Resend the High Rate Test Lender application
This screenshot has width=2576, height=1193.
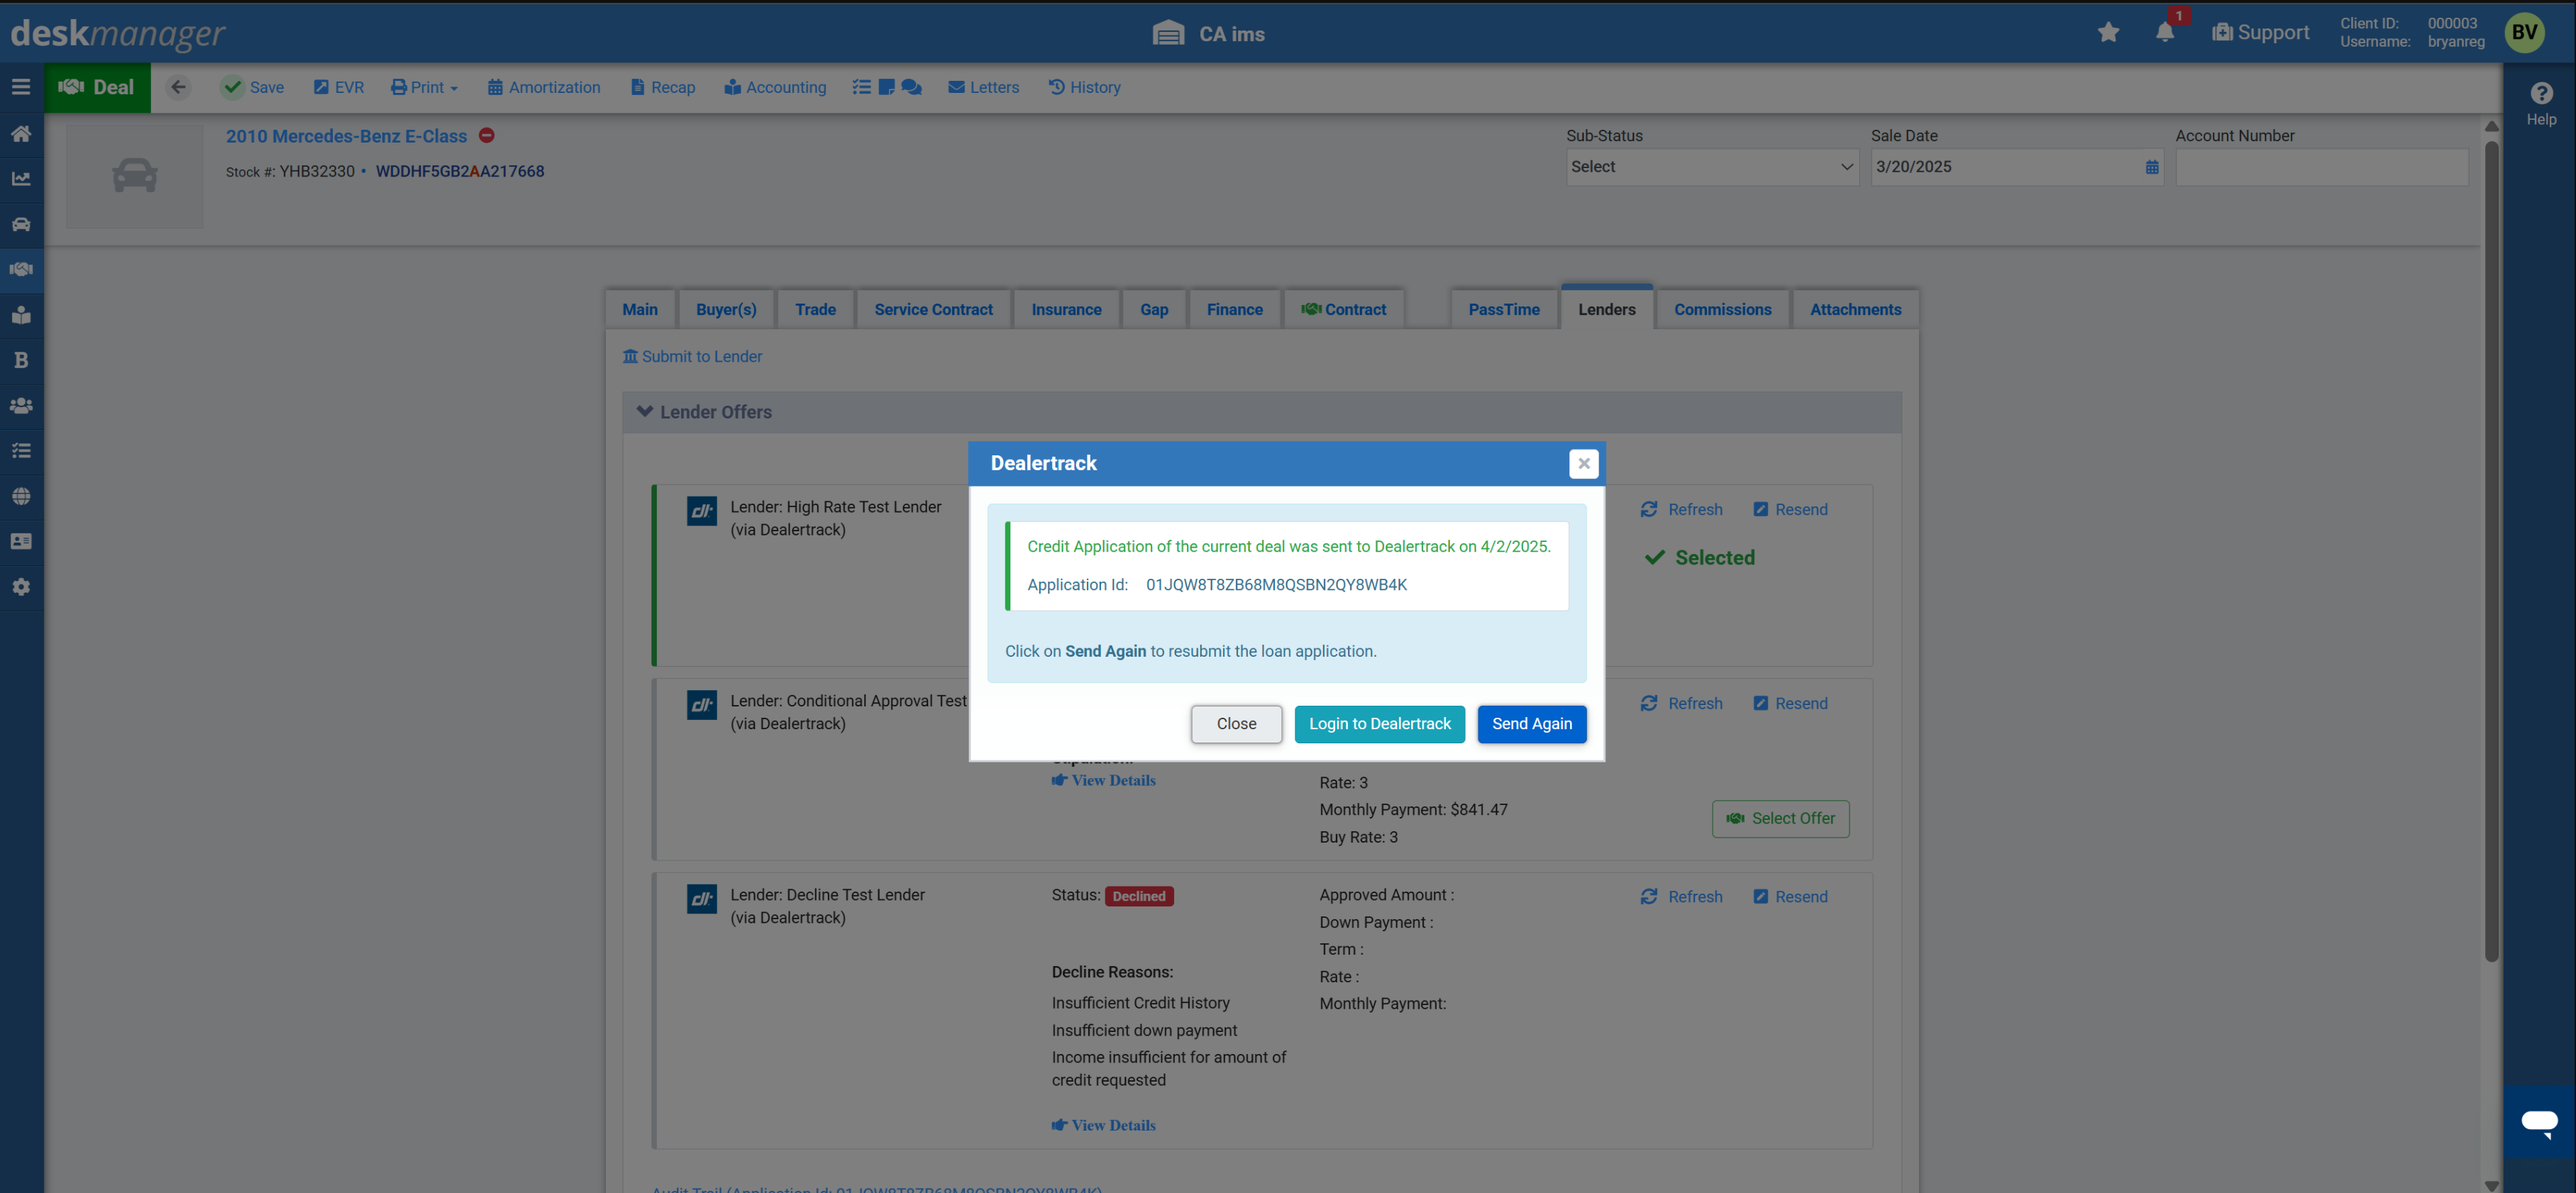tap(1790, 509)
